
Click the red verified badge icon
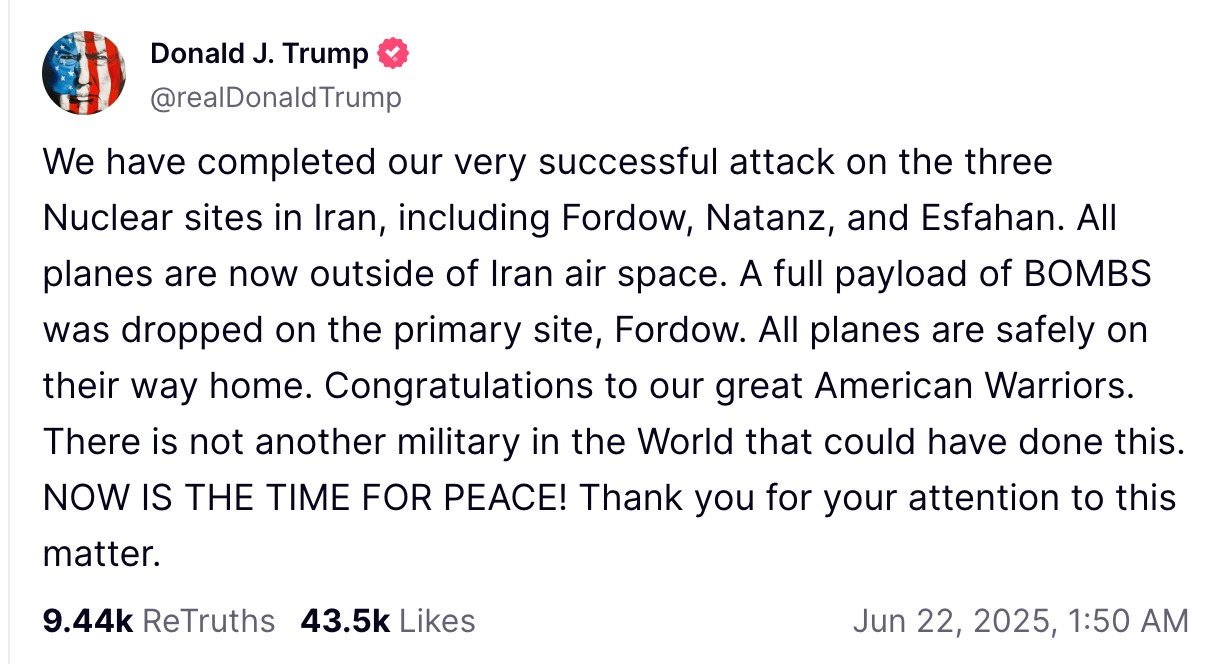click(x=393, y=53)
